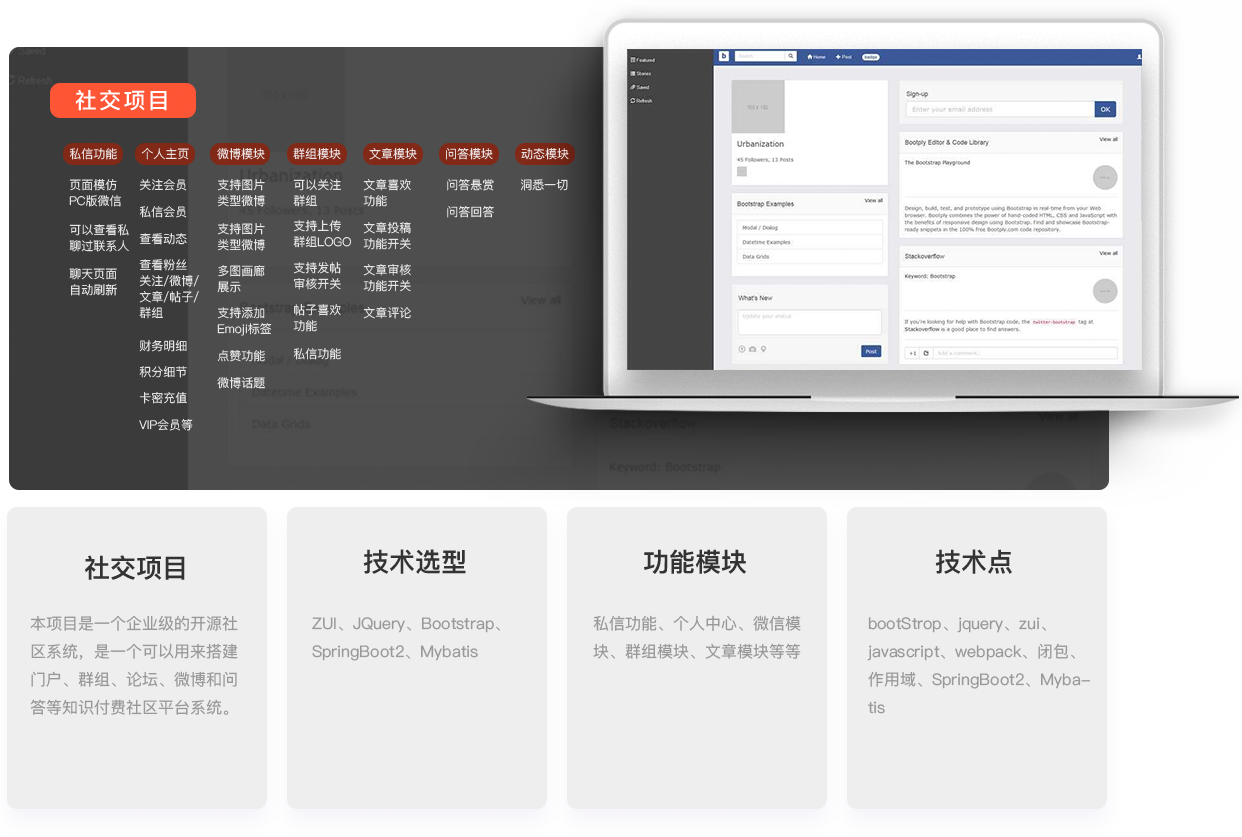The height and width of the screenshot is (837, 1242).
Task: Click the plus Post navbar item
Action: [x=844, y=57]
